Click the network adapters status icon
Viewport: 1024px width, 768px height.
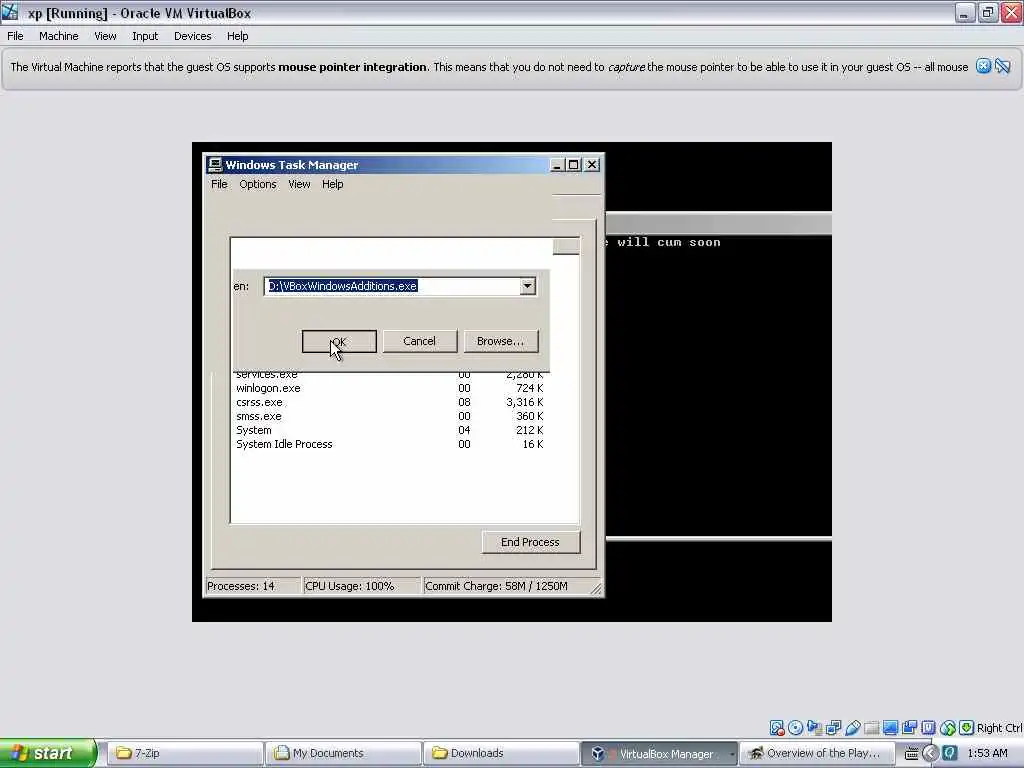[x=833, y=728]
